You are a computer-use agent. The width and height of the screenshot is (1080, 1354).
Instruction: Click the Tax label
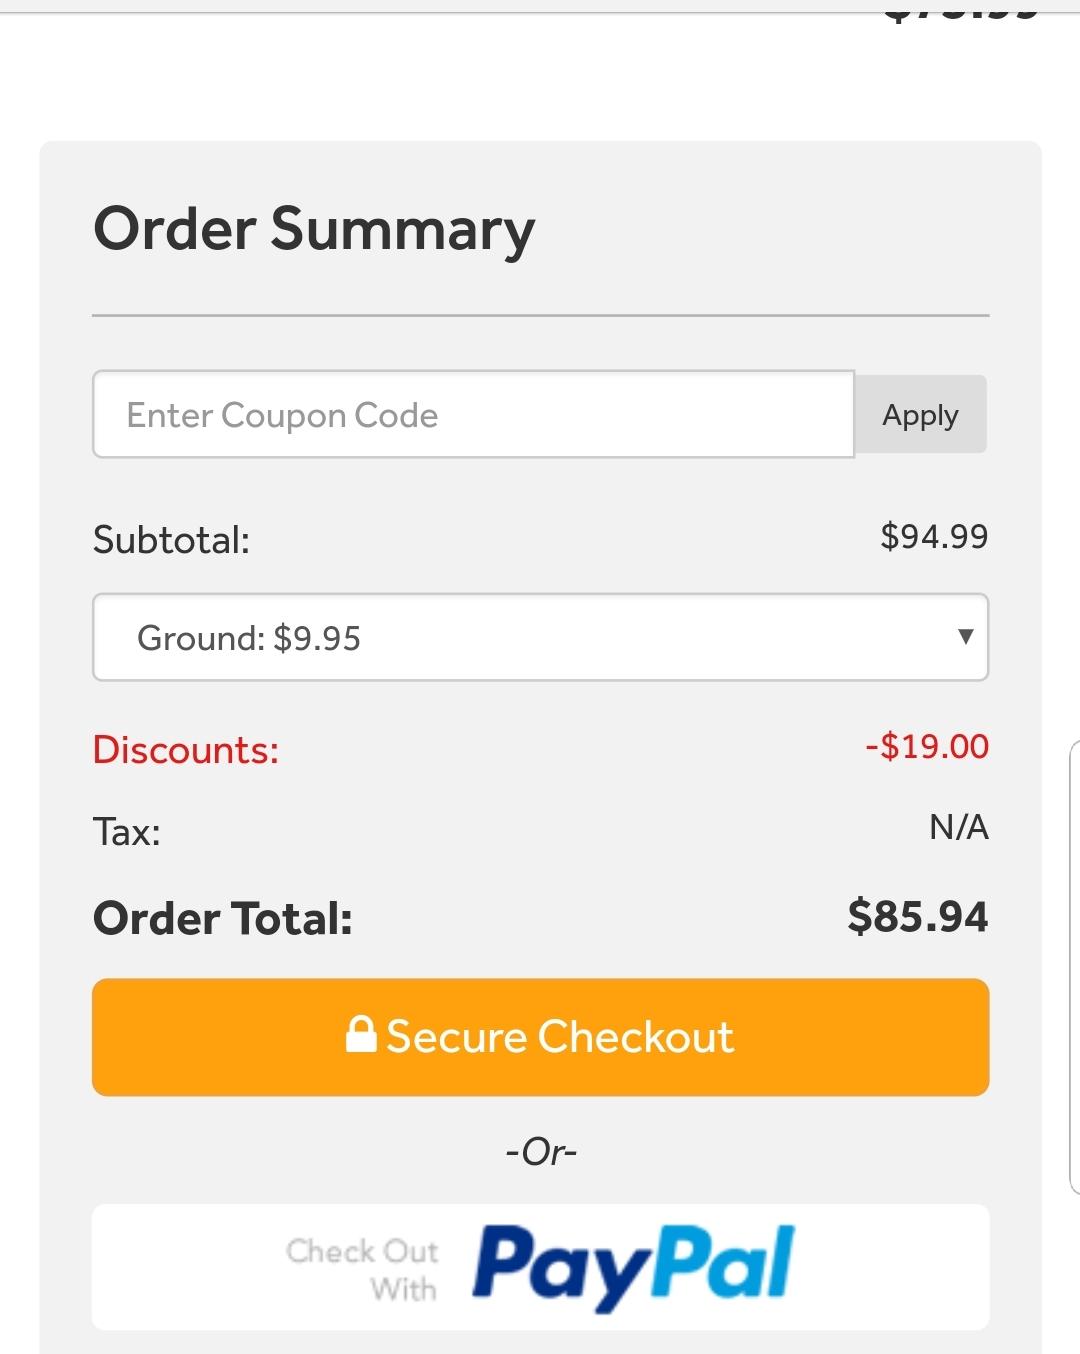click(127, 832)
